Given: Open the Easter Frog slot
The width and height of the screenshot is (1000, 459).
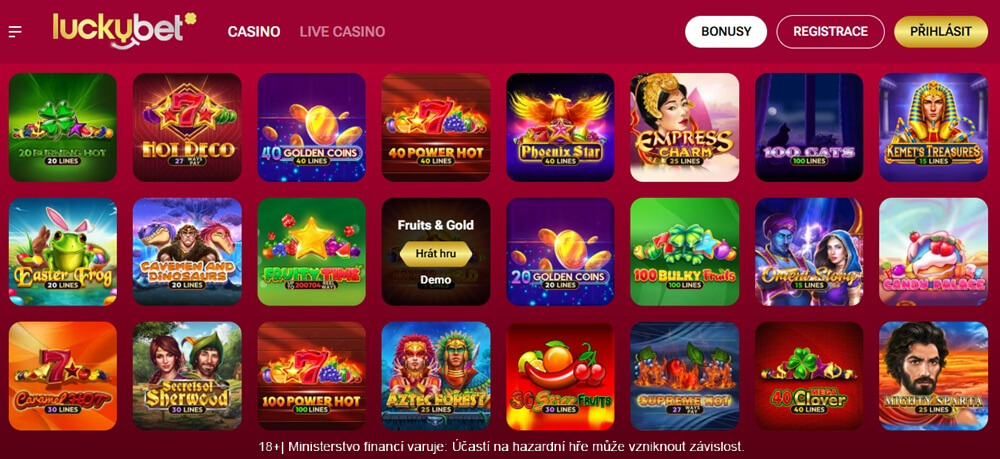Looking at the screenshot, I should point(62,252).
